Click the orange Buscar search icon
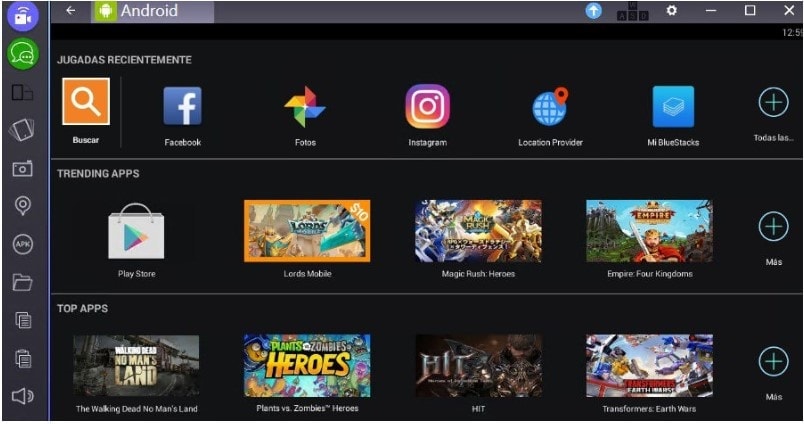Image resolution: width=804 pixels, height=424 pixels. click(x=86, y=102)
